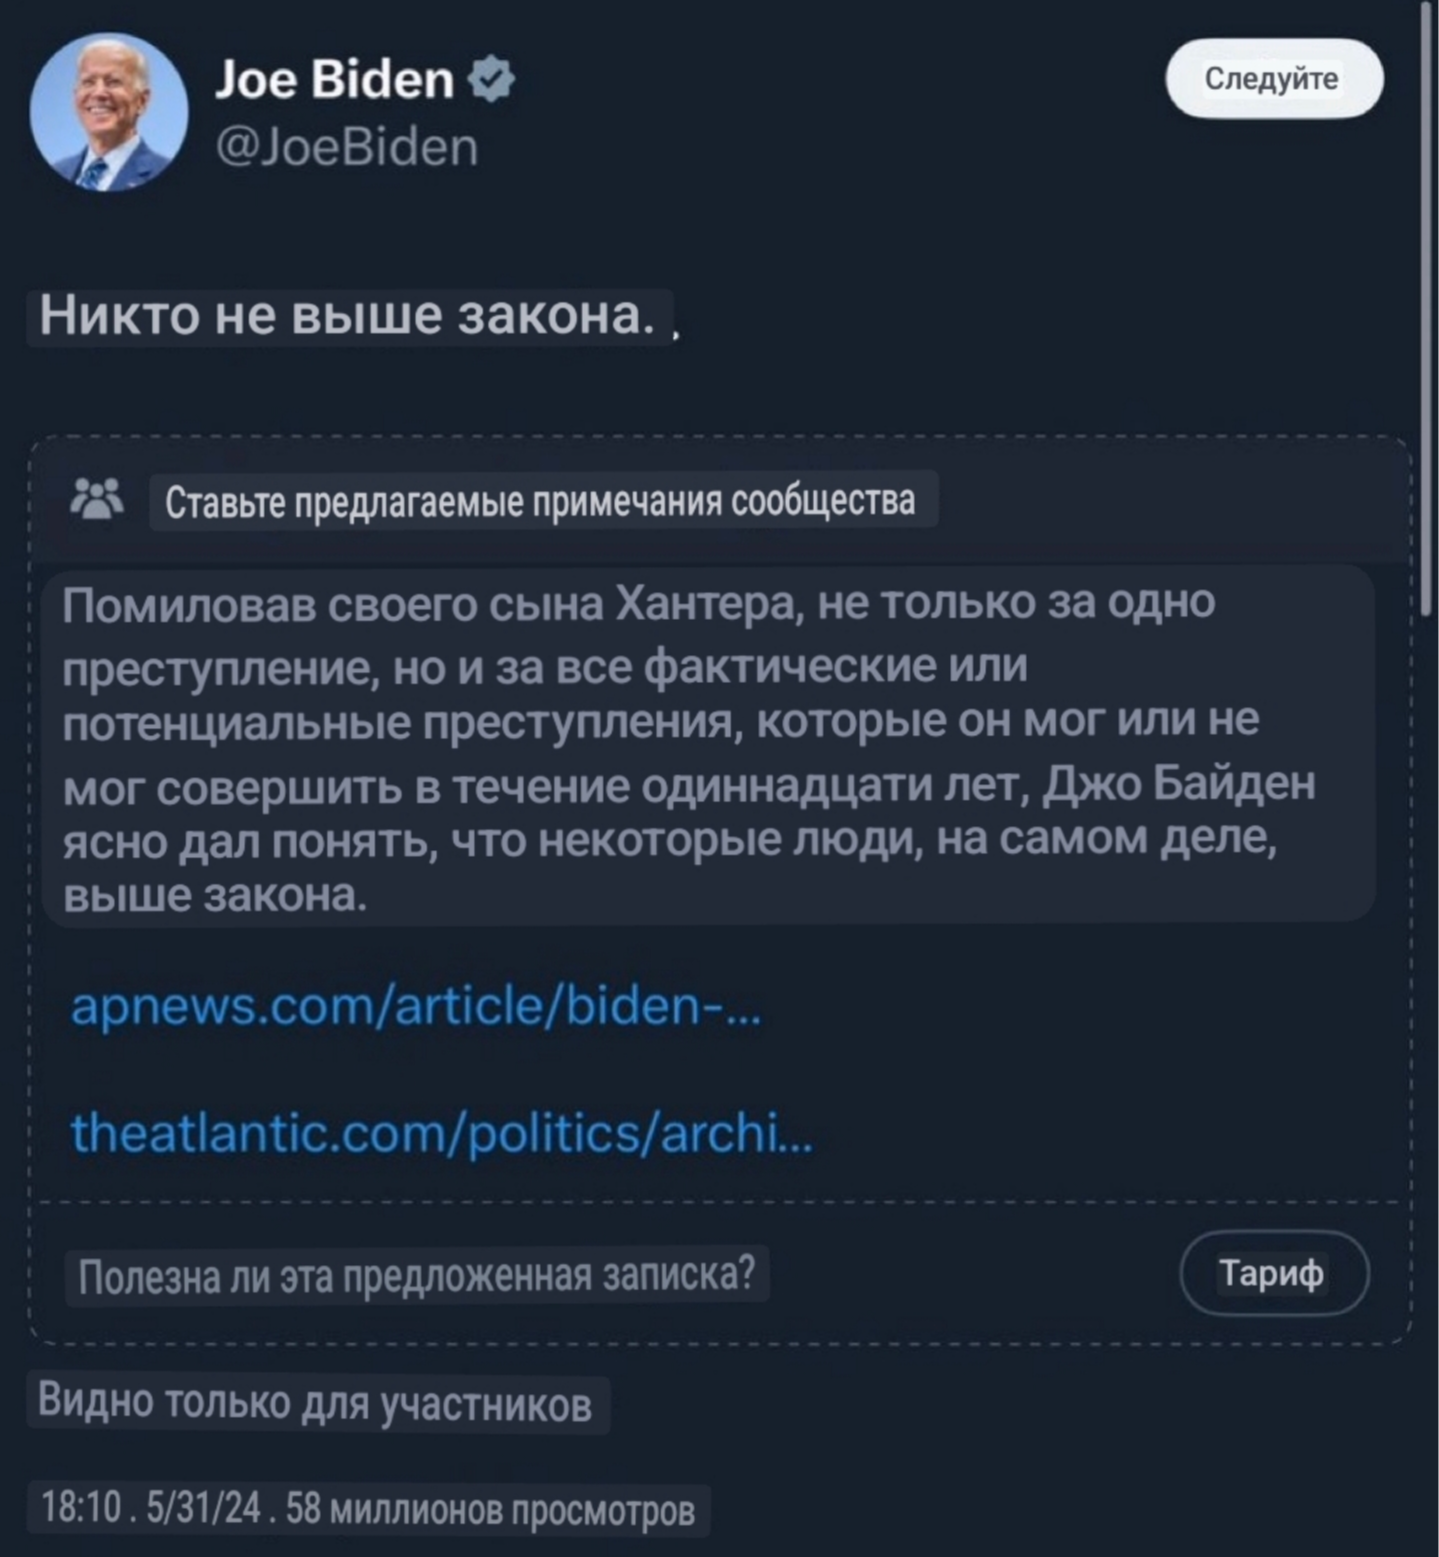Click the 58 миллионов просмотров view count
Screen dimensions: 1439x1557
point(490,1509)
